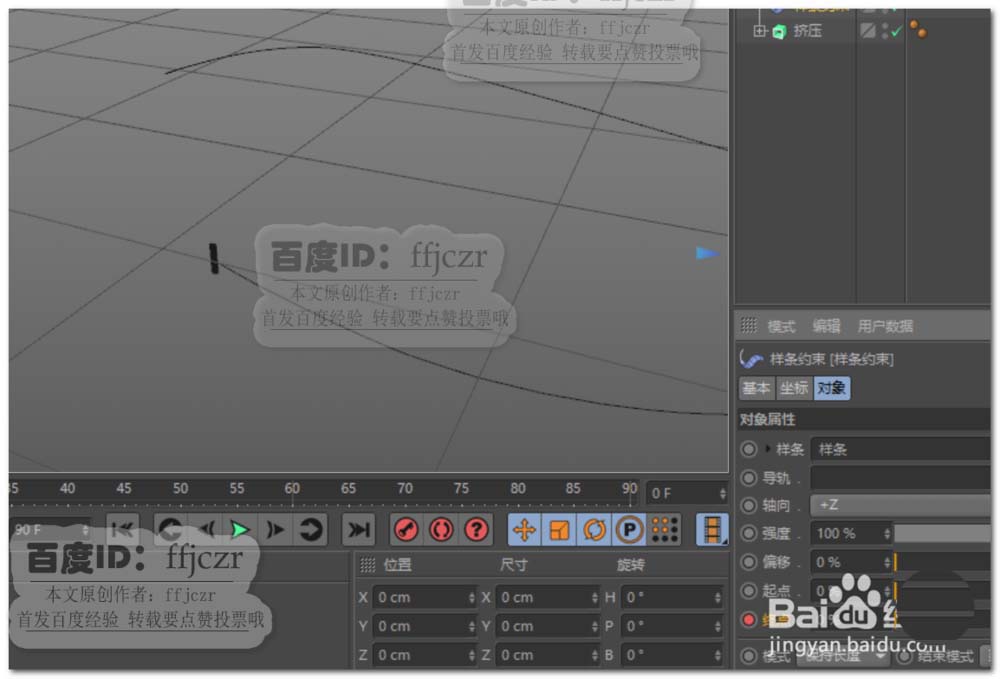The image size is (1000, 679).
Task: Open the 用户数据 menu
Action: point(885,326)
